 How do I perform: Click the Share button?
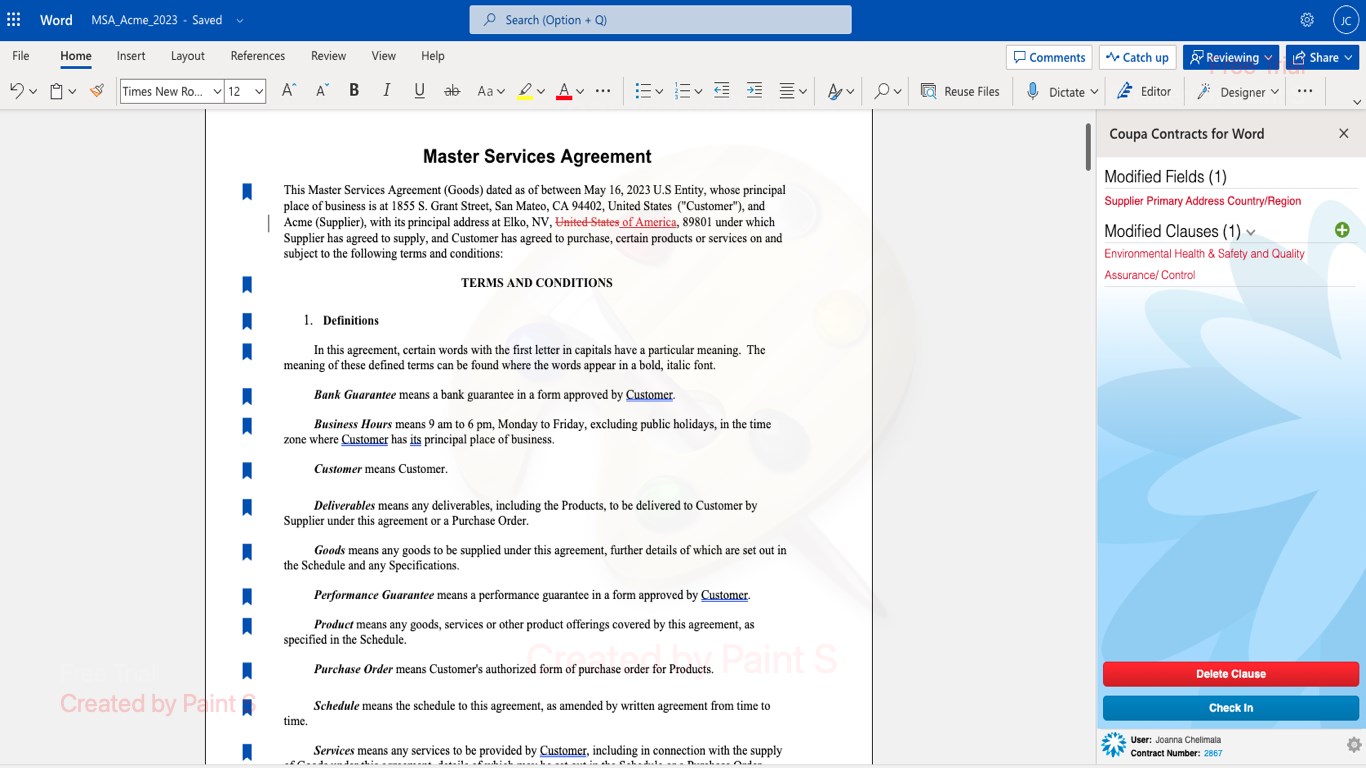click(x=1322, y=57)
